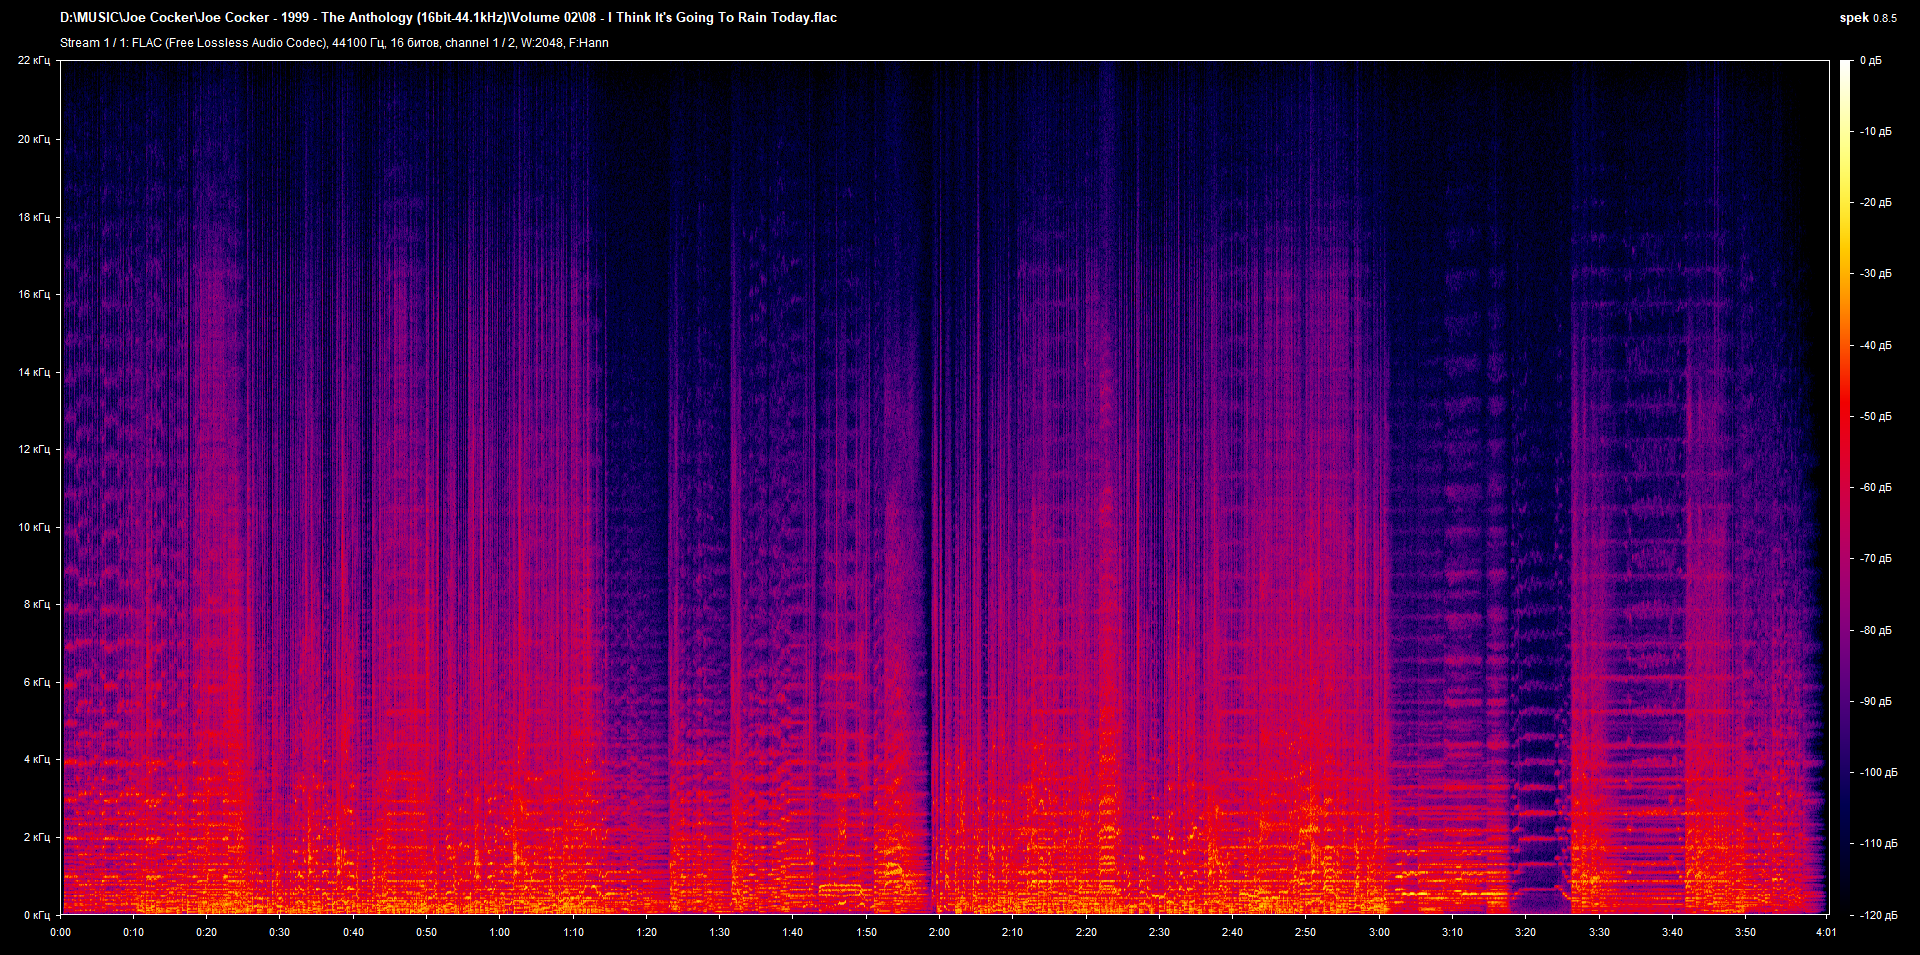
Task: Click the 1:20 time axis label
Action: (647, 933)
